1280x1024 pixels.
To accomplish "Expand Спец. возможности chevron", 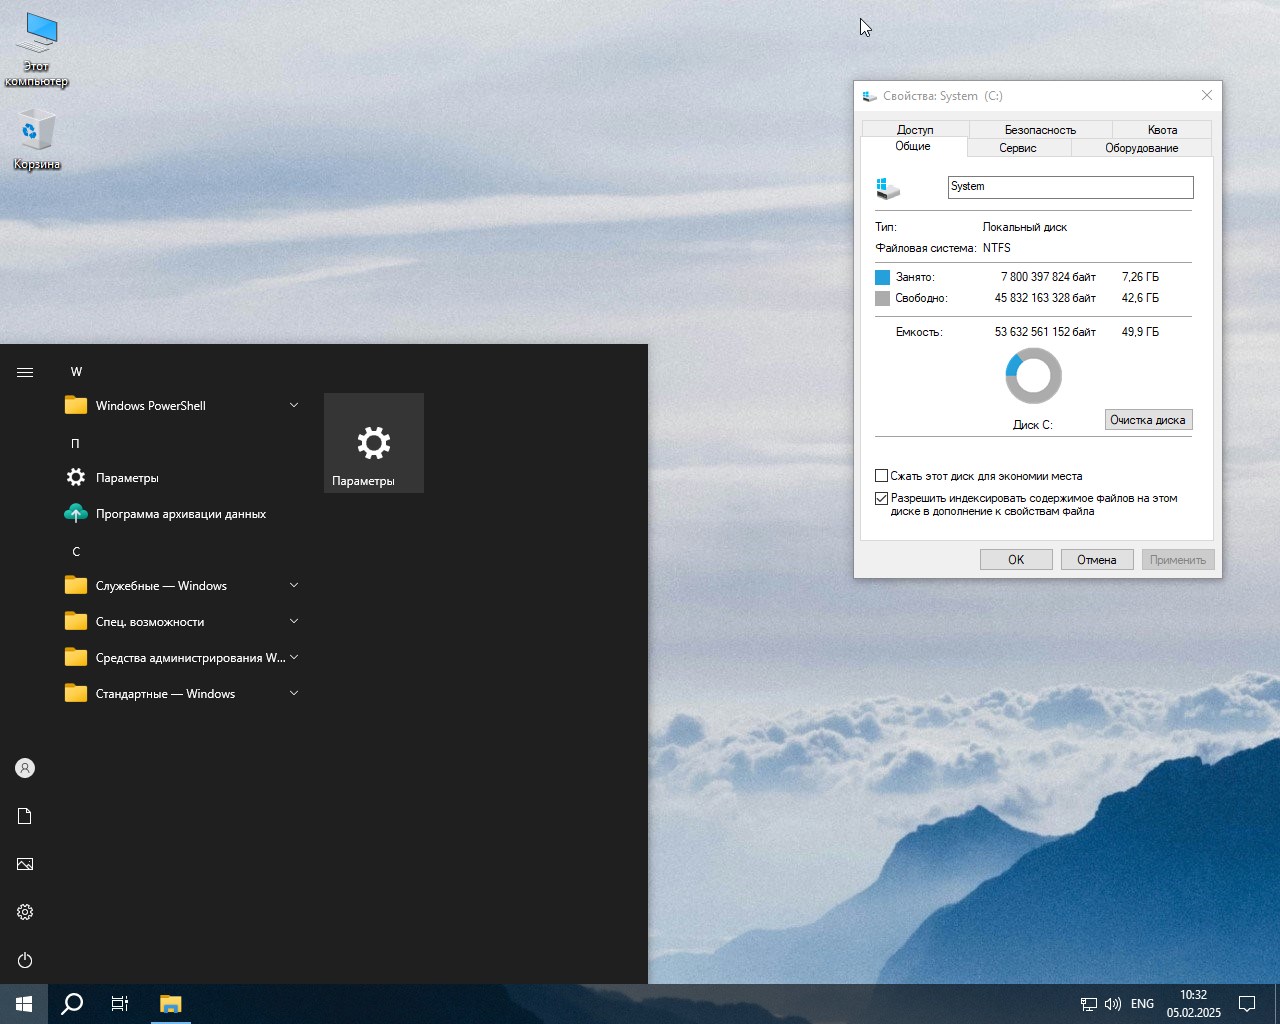I will pyautogui.click(x=294, y=621).
